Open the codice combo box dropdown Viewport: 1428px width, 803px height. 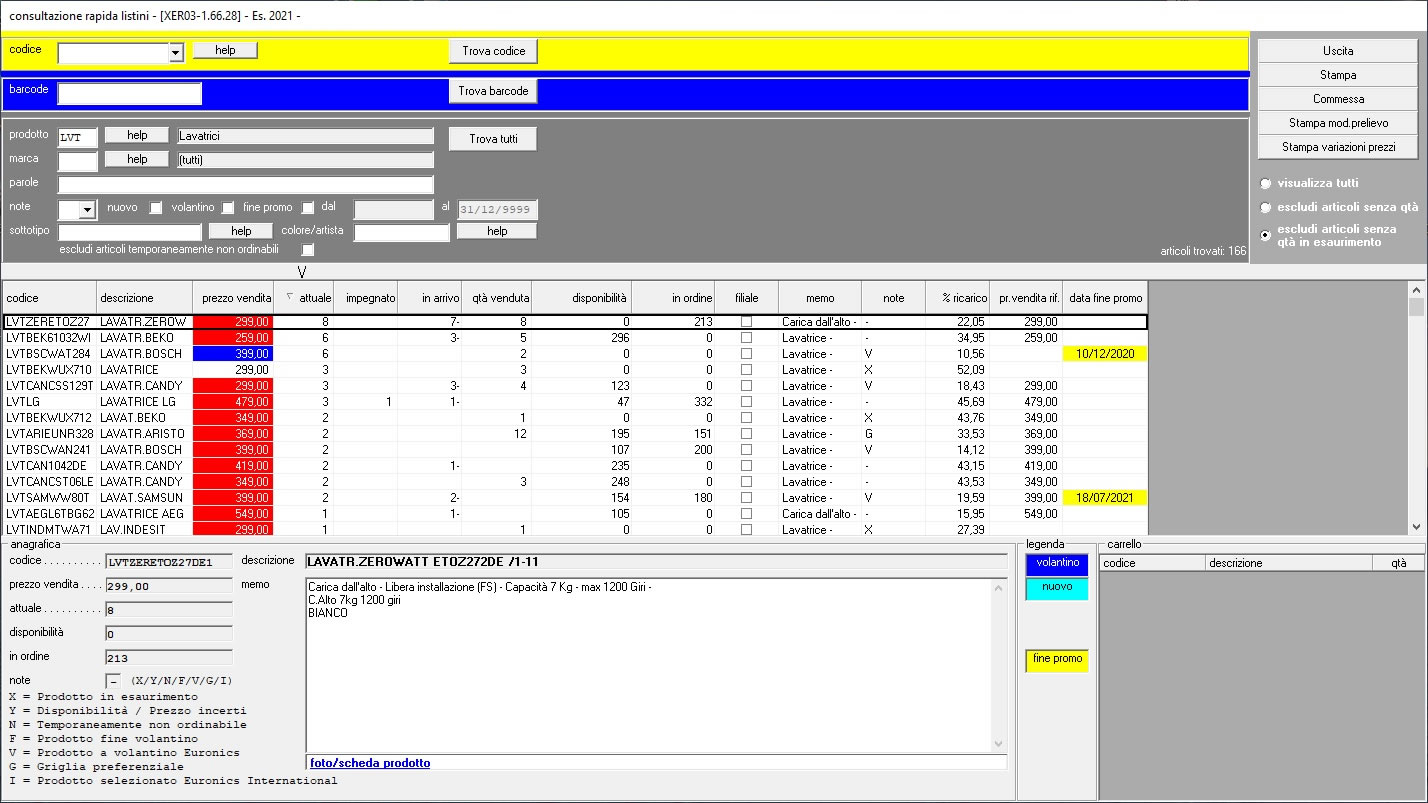tap(176, 53)
